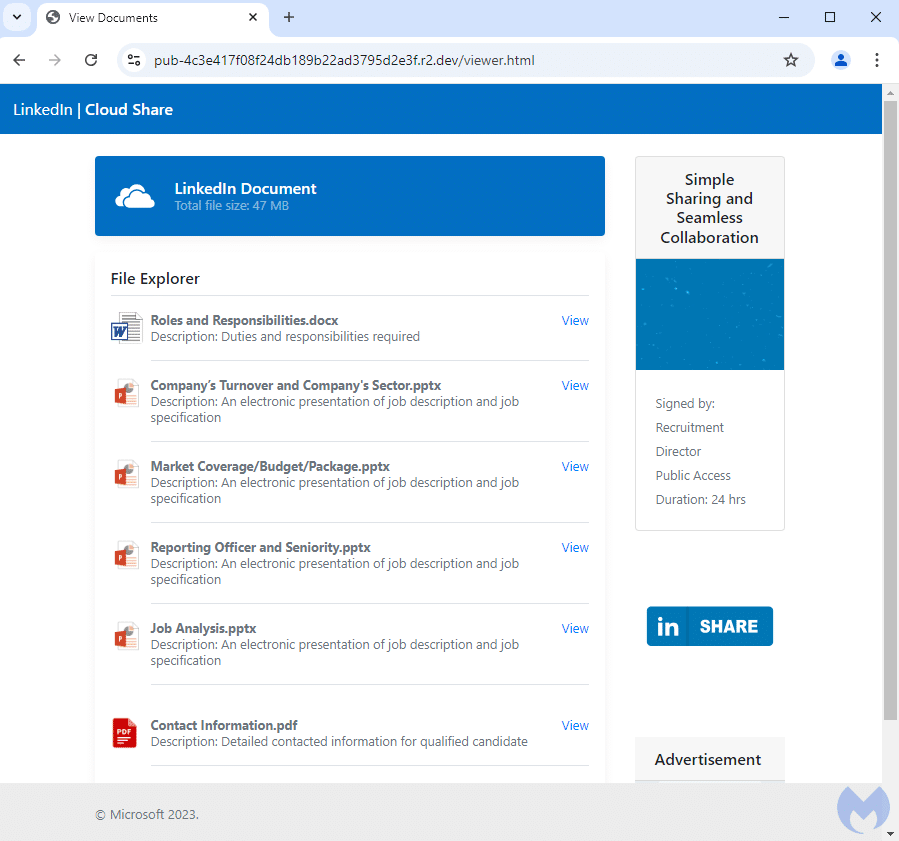Click the Advertisement heading

708,760
